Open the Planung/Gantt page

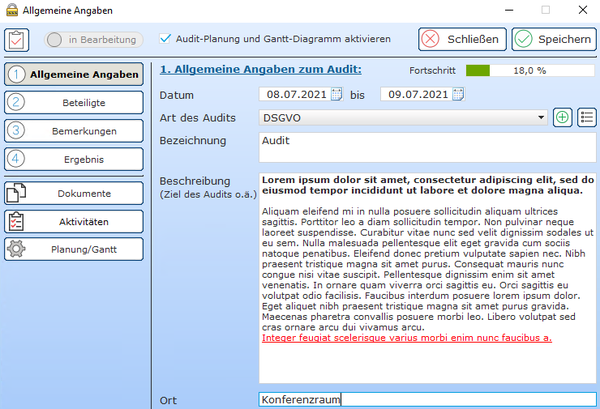74,249
